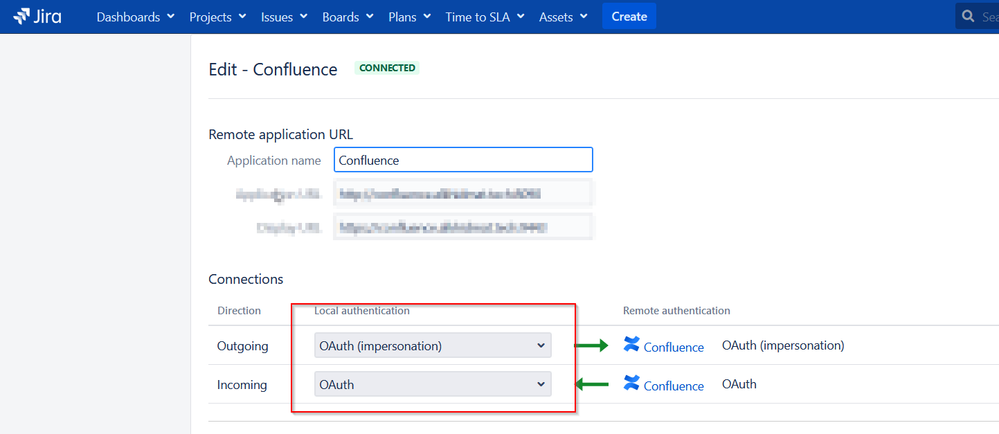
Task: Click the Confluence link in Incoming row
Action: (x=673, y=386)
